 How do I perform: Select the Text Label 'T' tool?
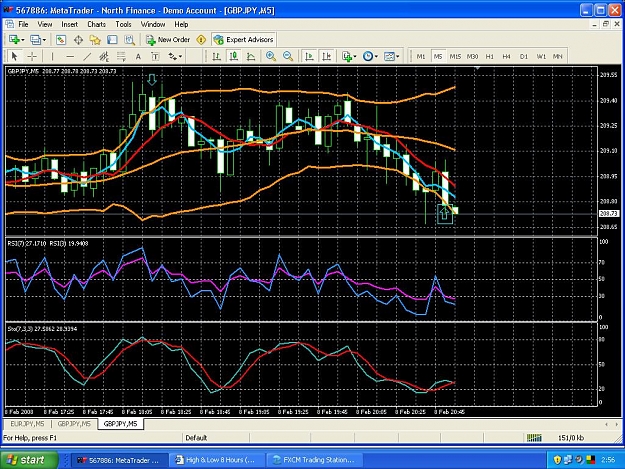pyautogui.click(x=155, y=57)
